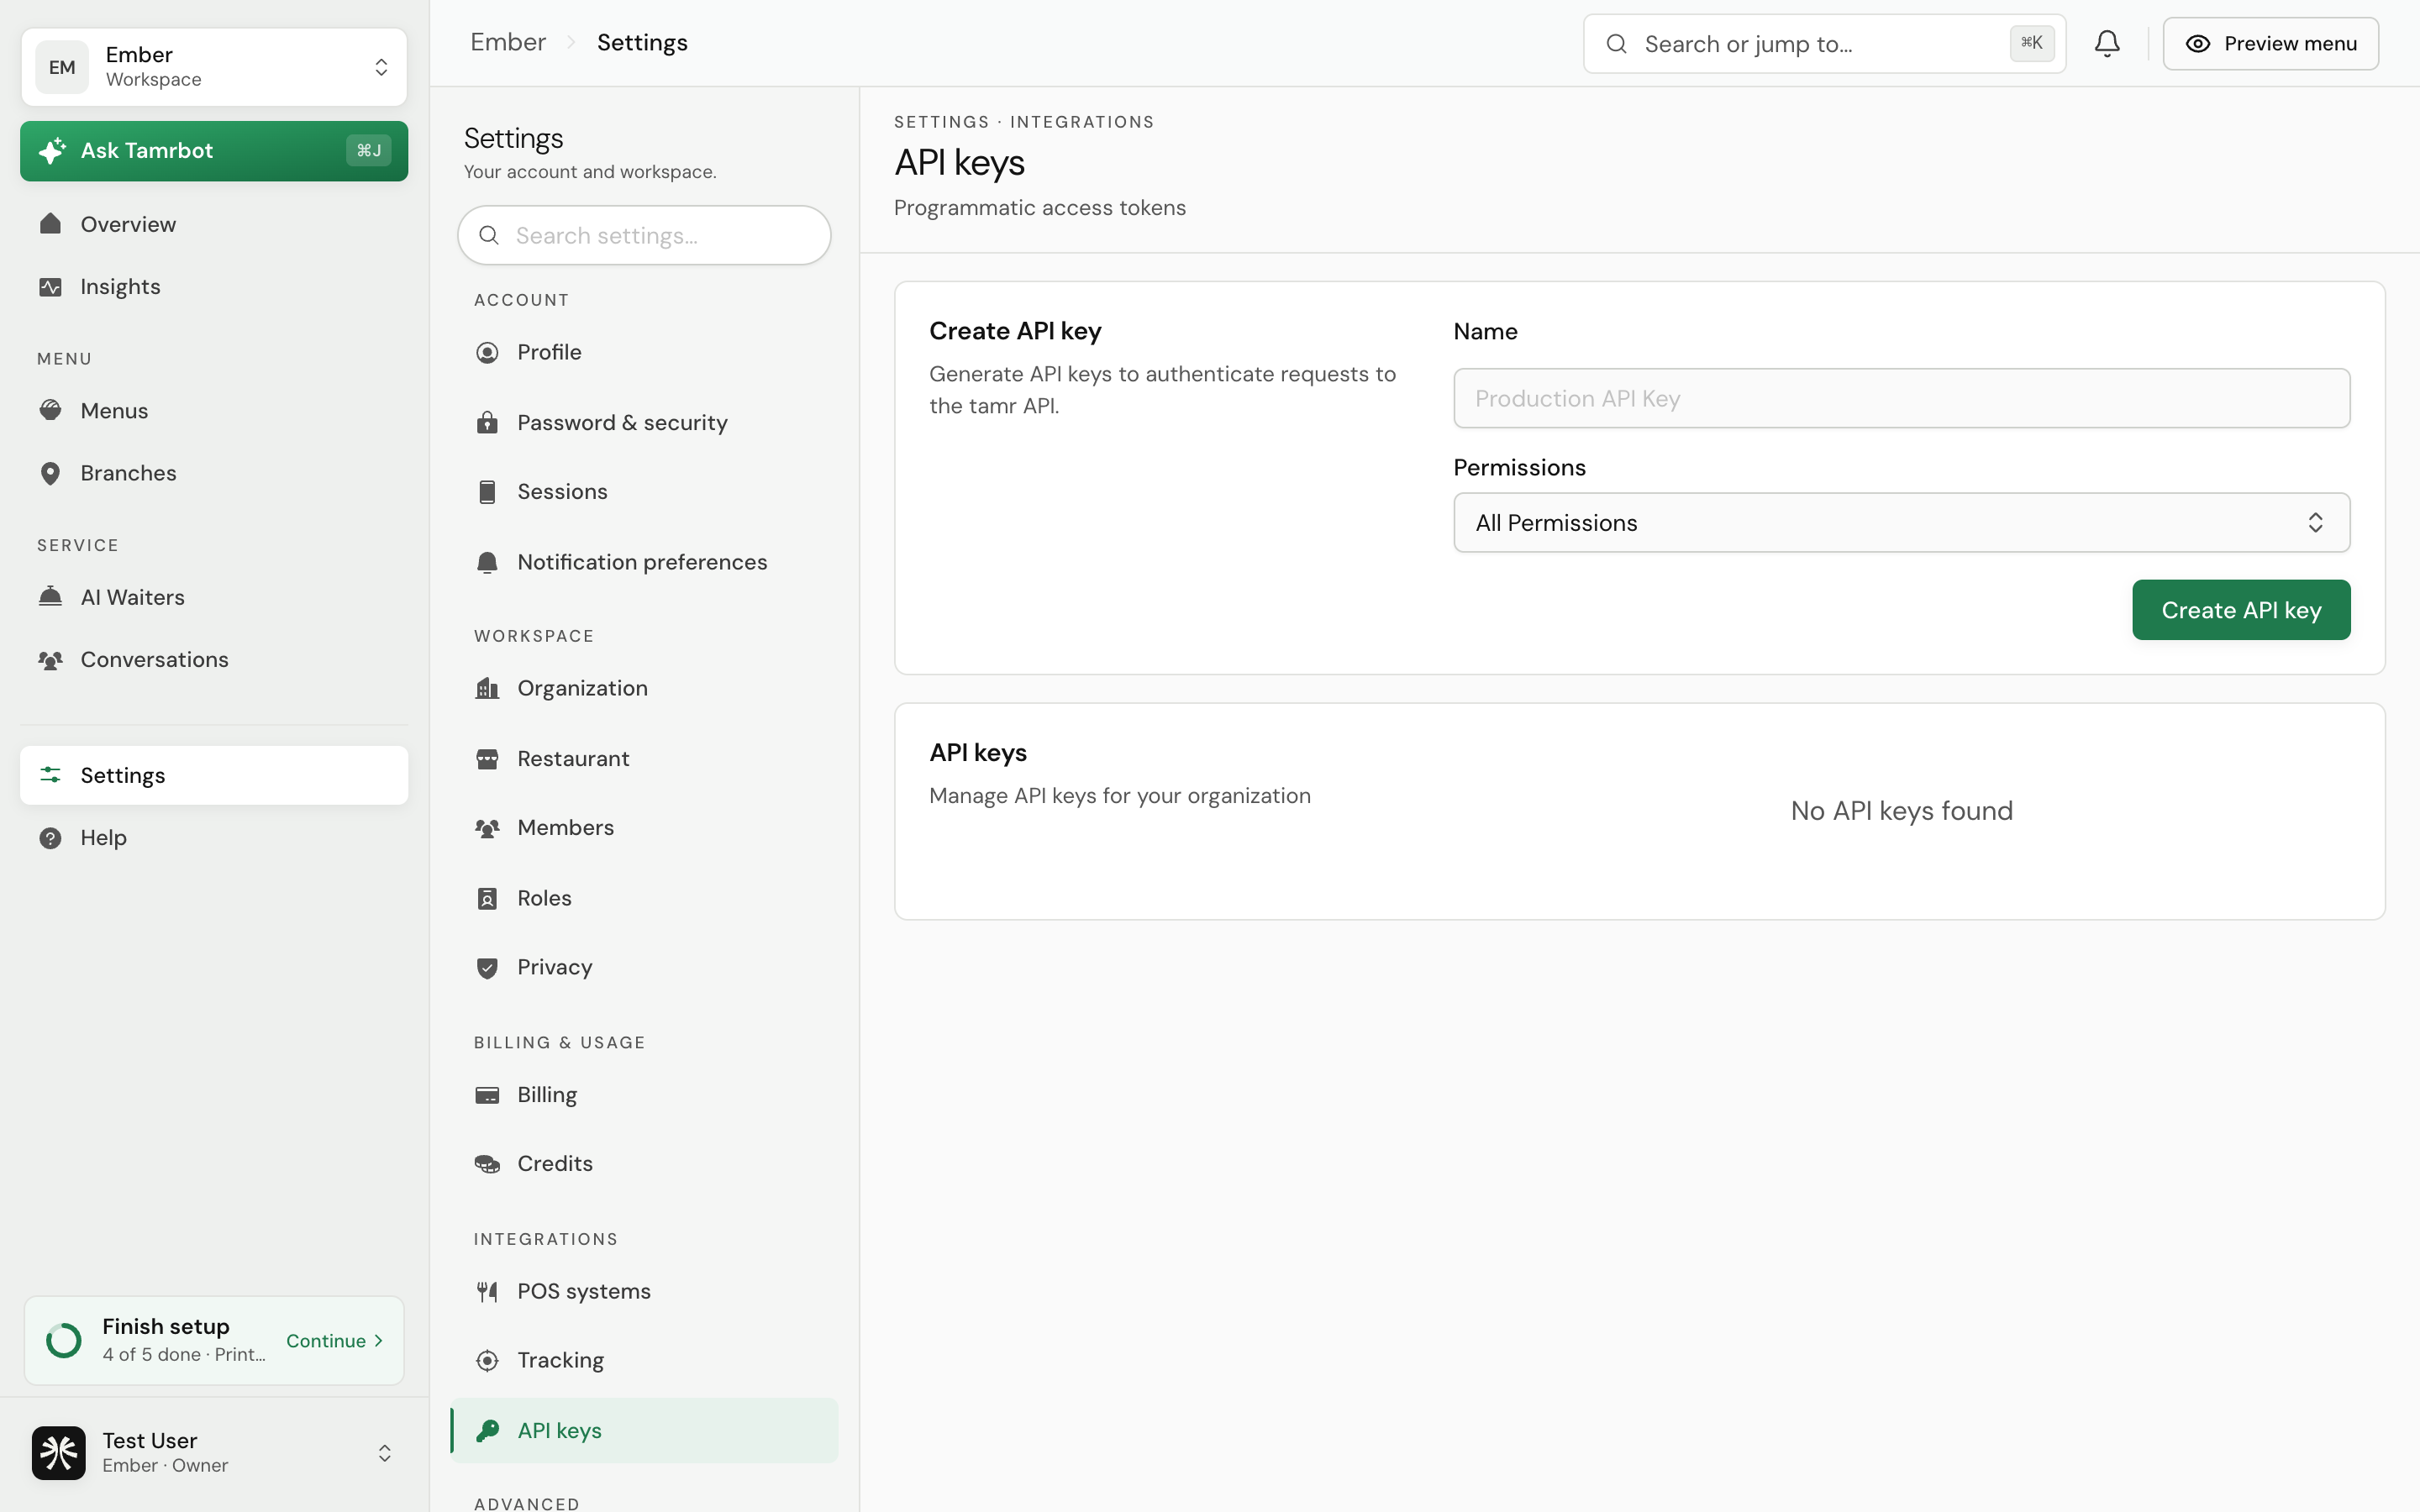Click the Menus icon in sidebar
The image size is (2420, 1512).
50,411
